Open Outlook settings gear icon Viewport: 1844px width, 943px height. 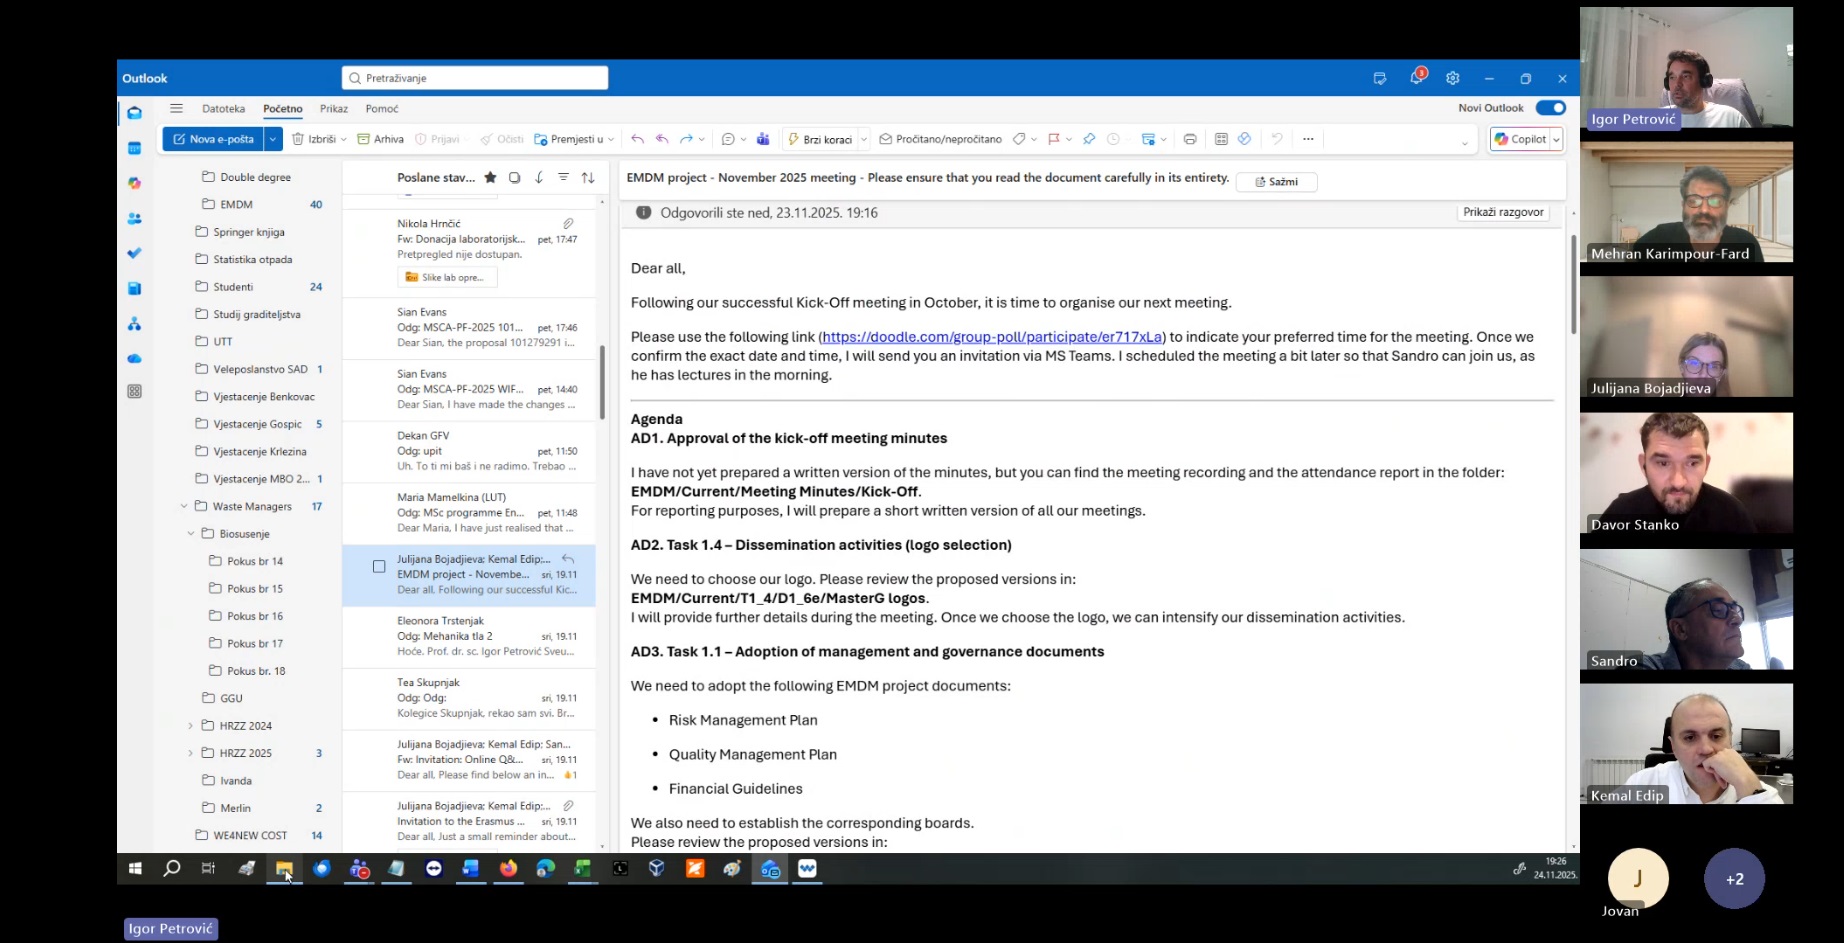1452,78
